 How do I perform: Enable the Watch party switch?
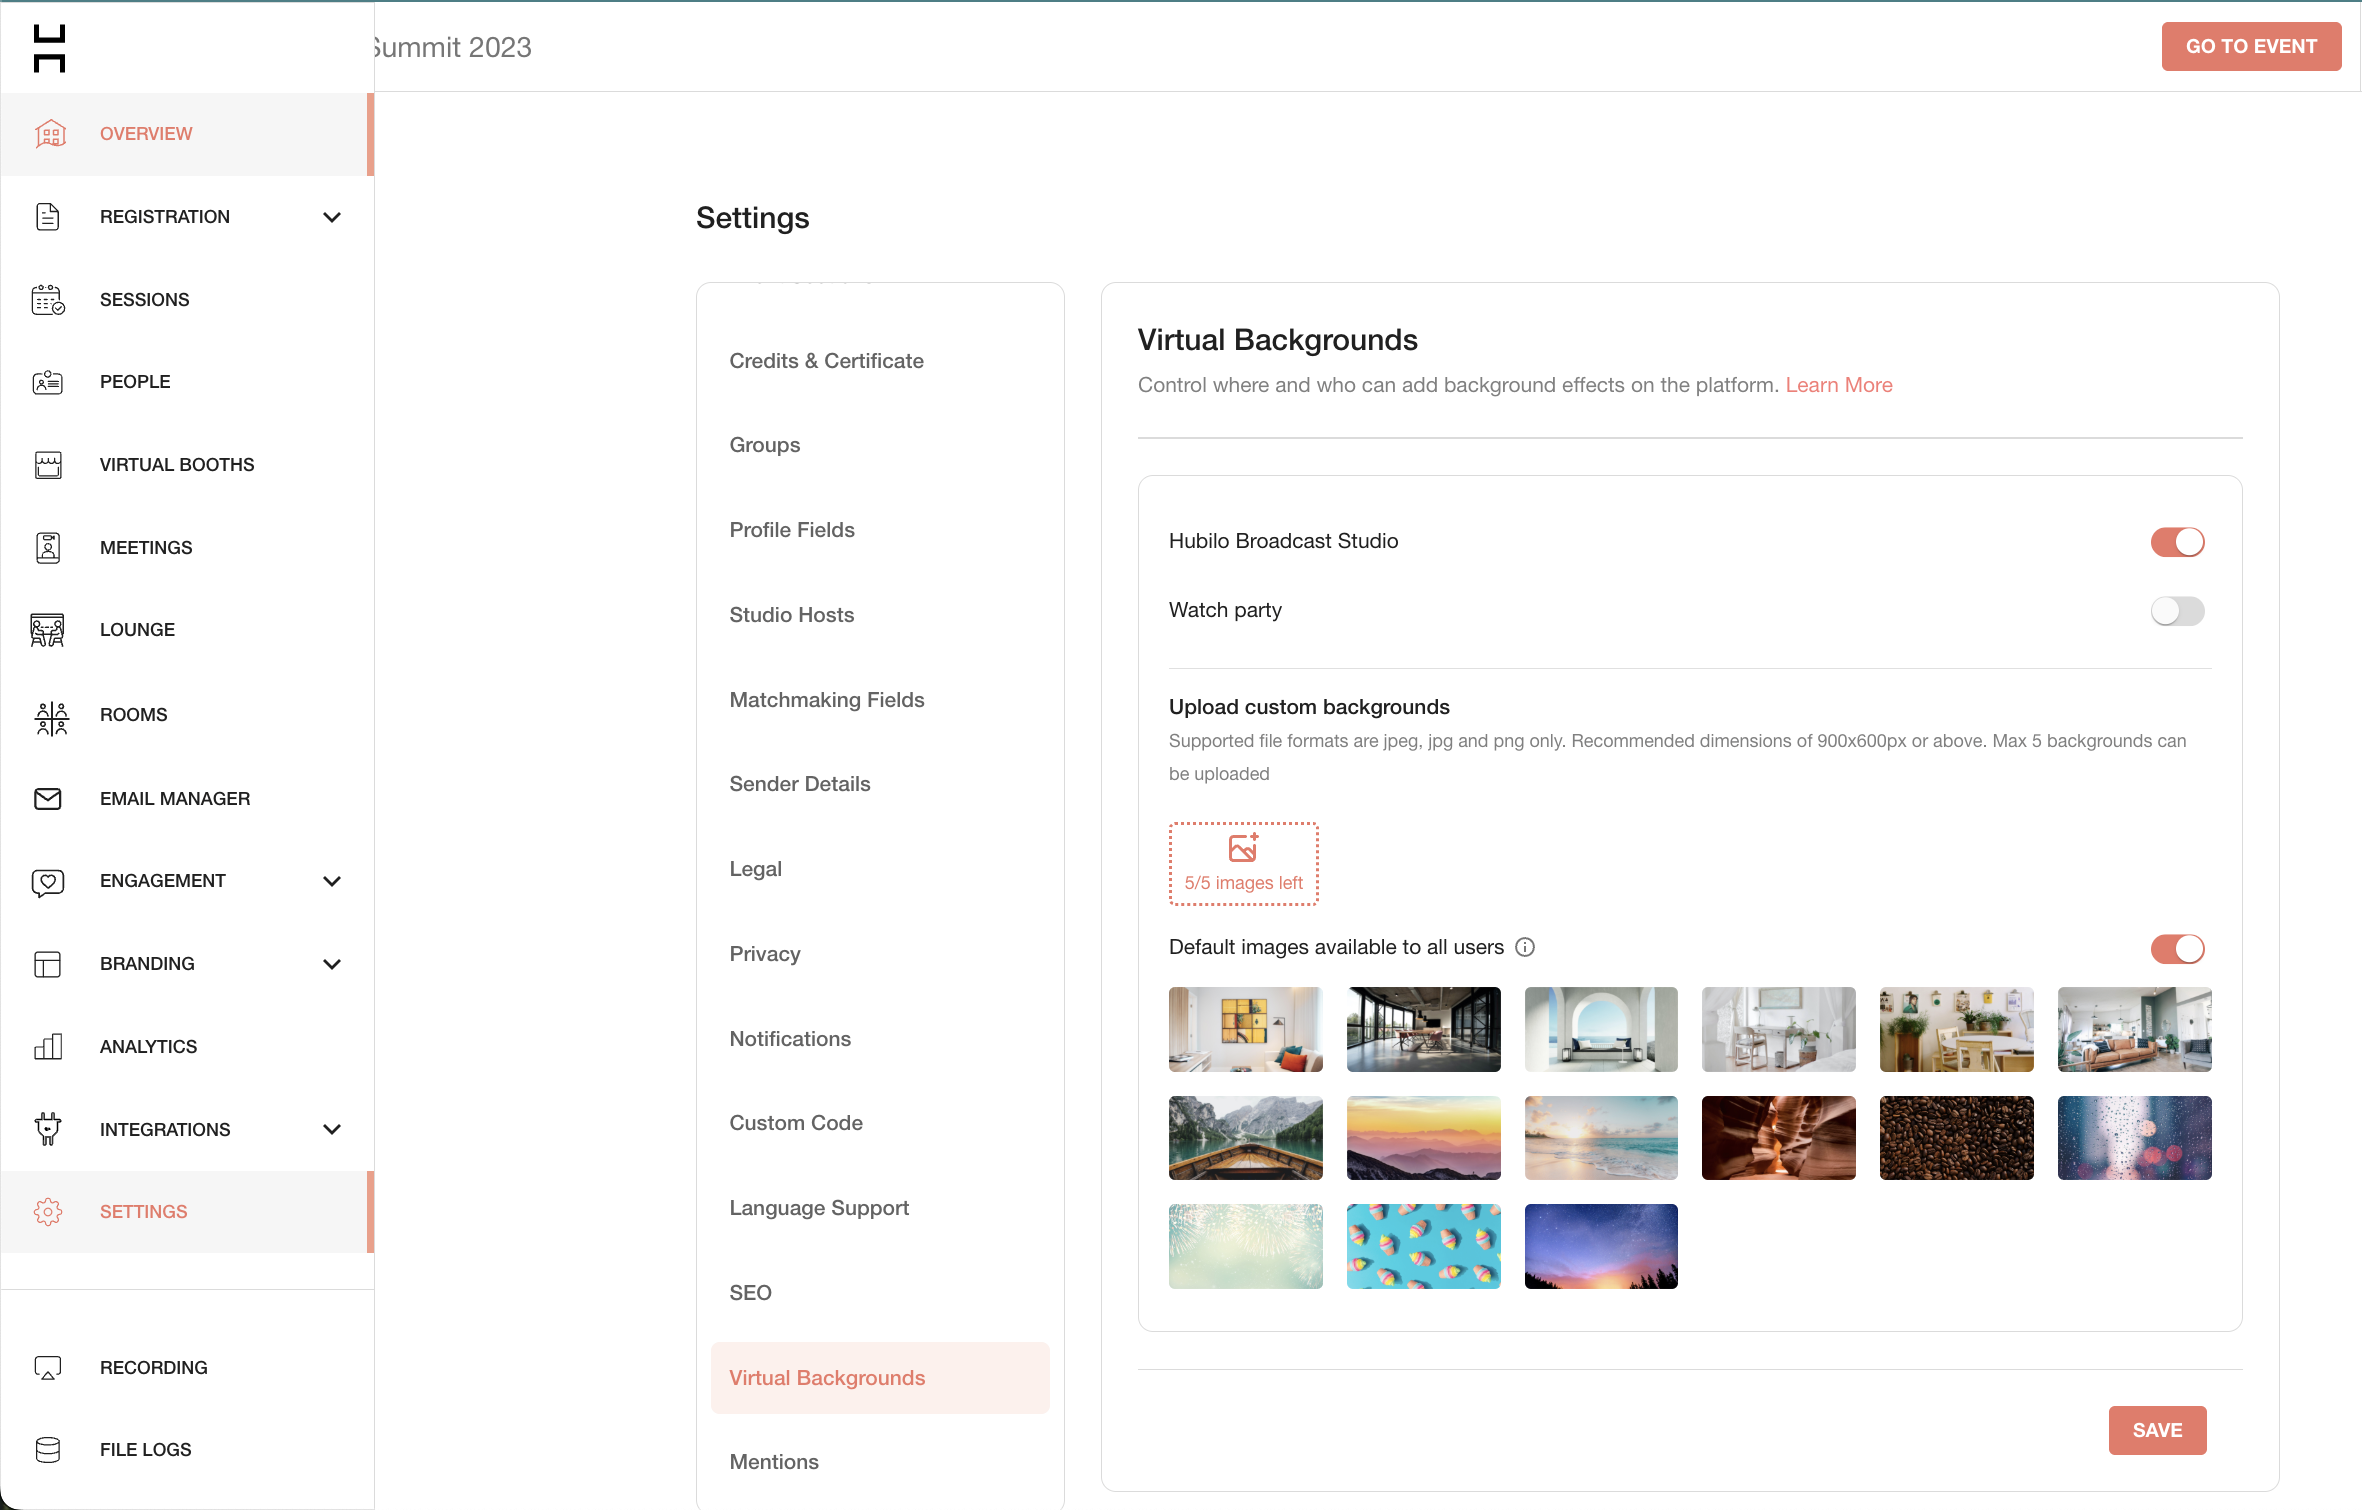pyautogui.click(x=2177, y=611)
